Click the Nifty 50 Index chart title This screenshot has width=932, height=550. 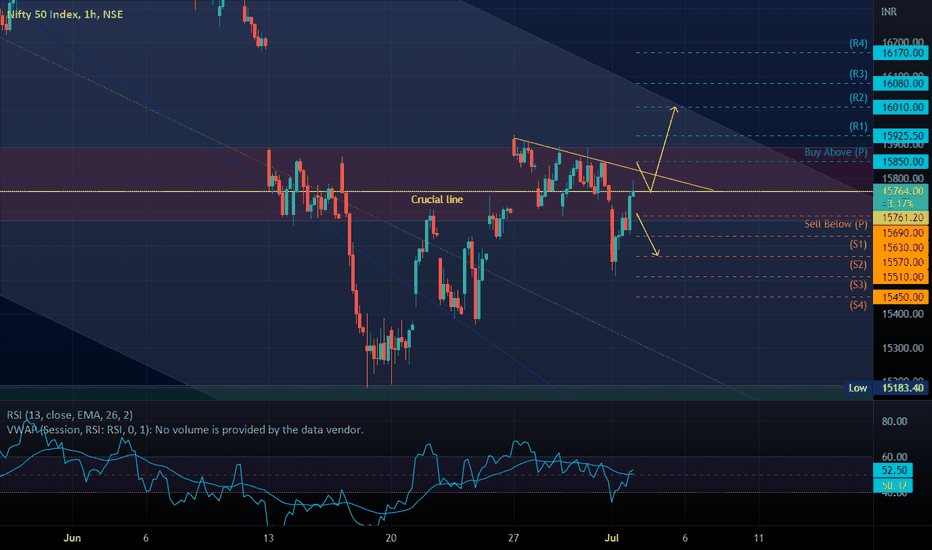65,14
